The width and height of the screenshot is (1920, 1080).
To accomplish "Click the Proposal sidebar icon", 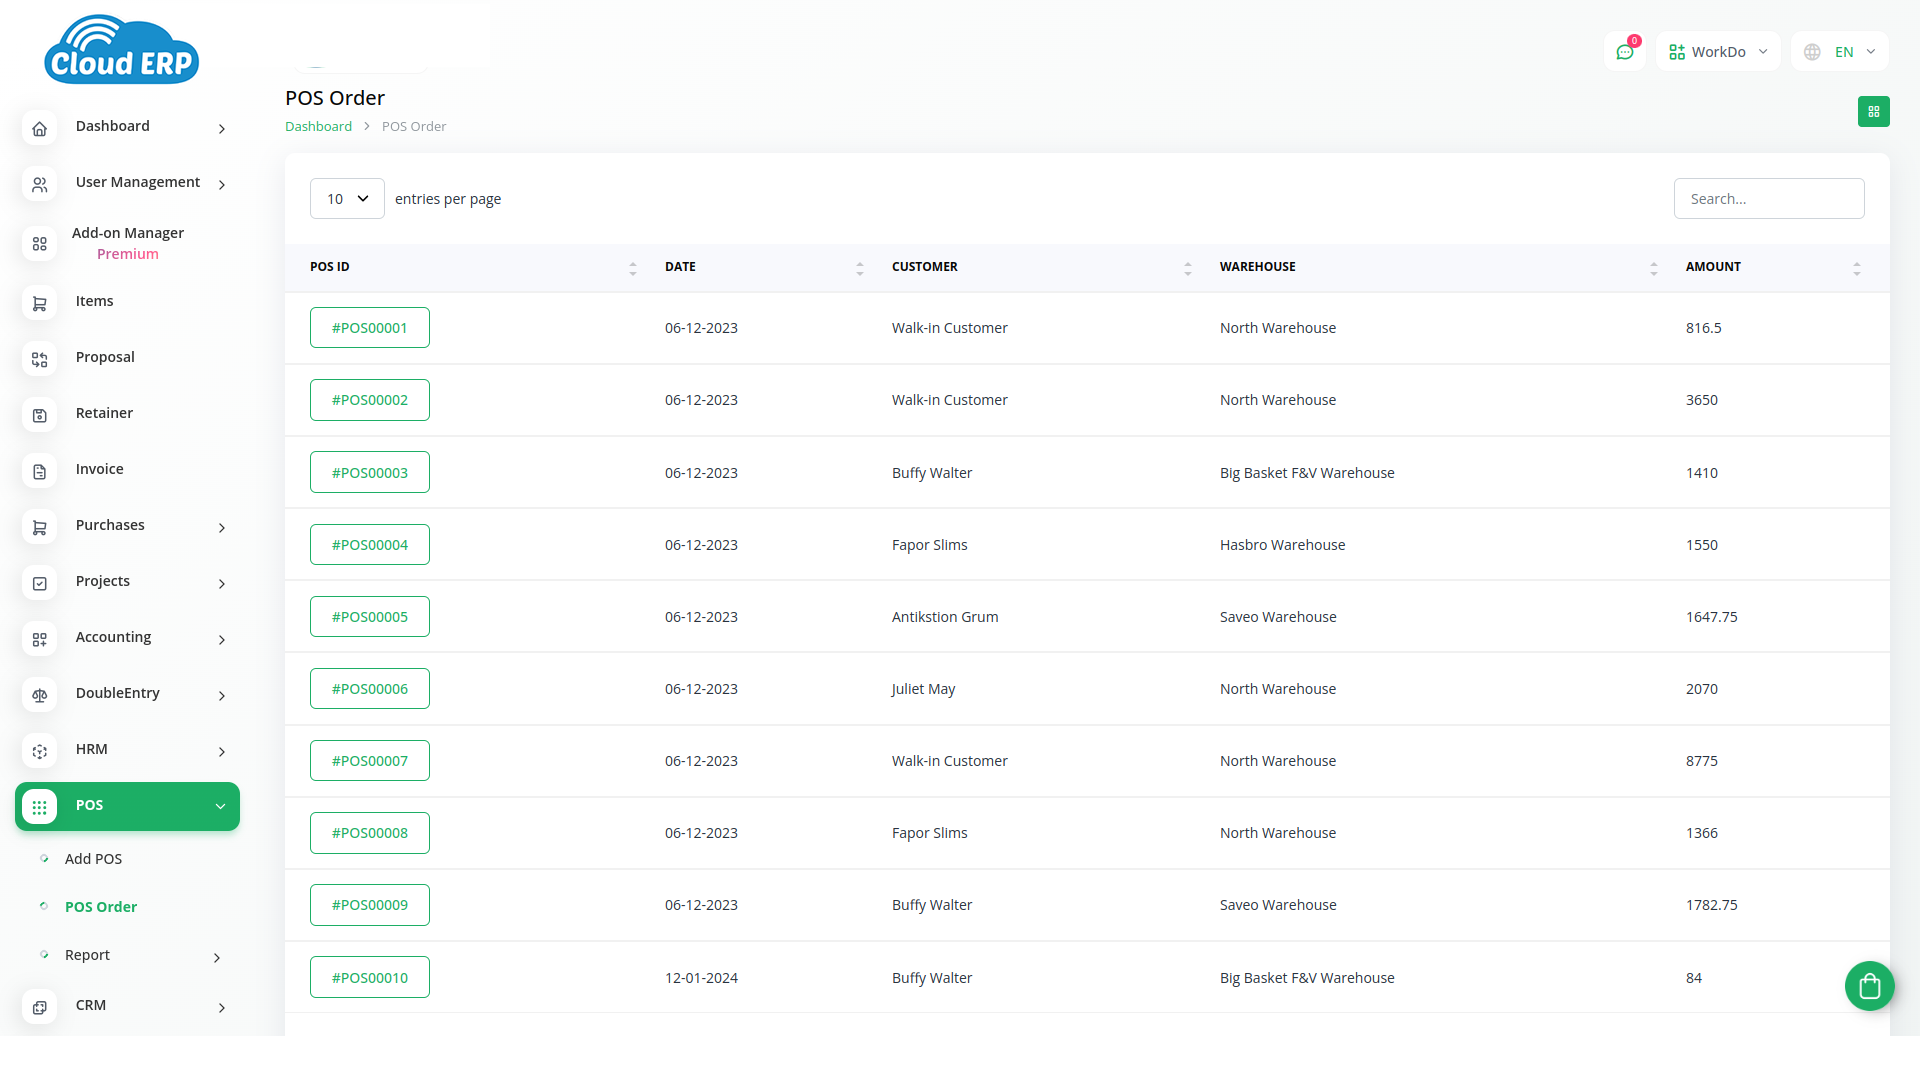I will 40,359.
